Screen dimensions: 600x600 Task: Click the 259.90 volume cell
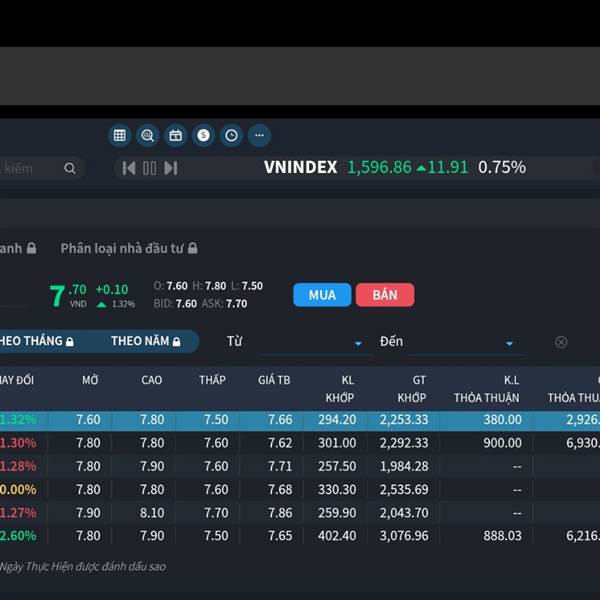tap(337, 513)
